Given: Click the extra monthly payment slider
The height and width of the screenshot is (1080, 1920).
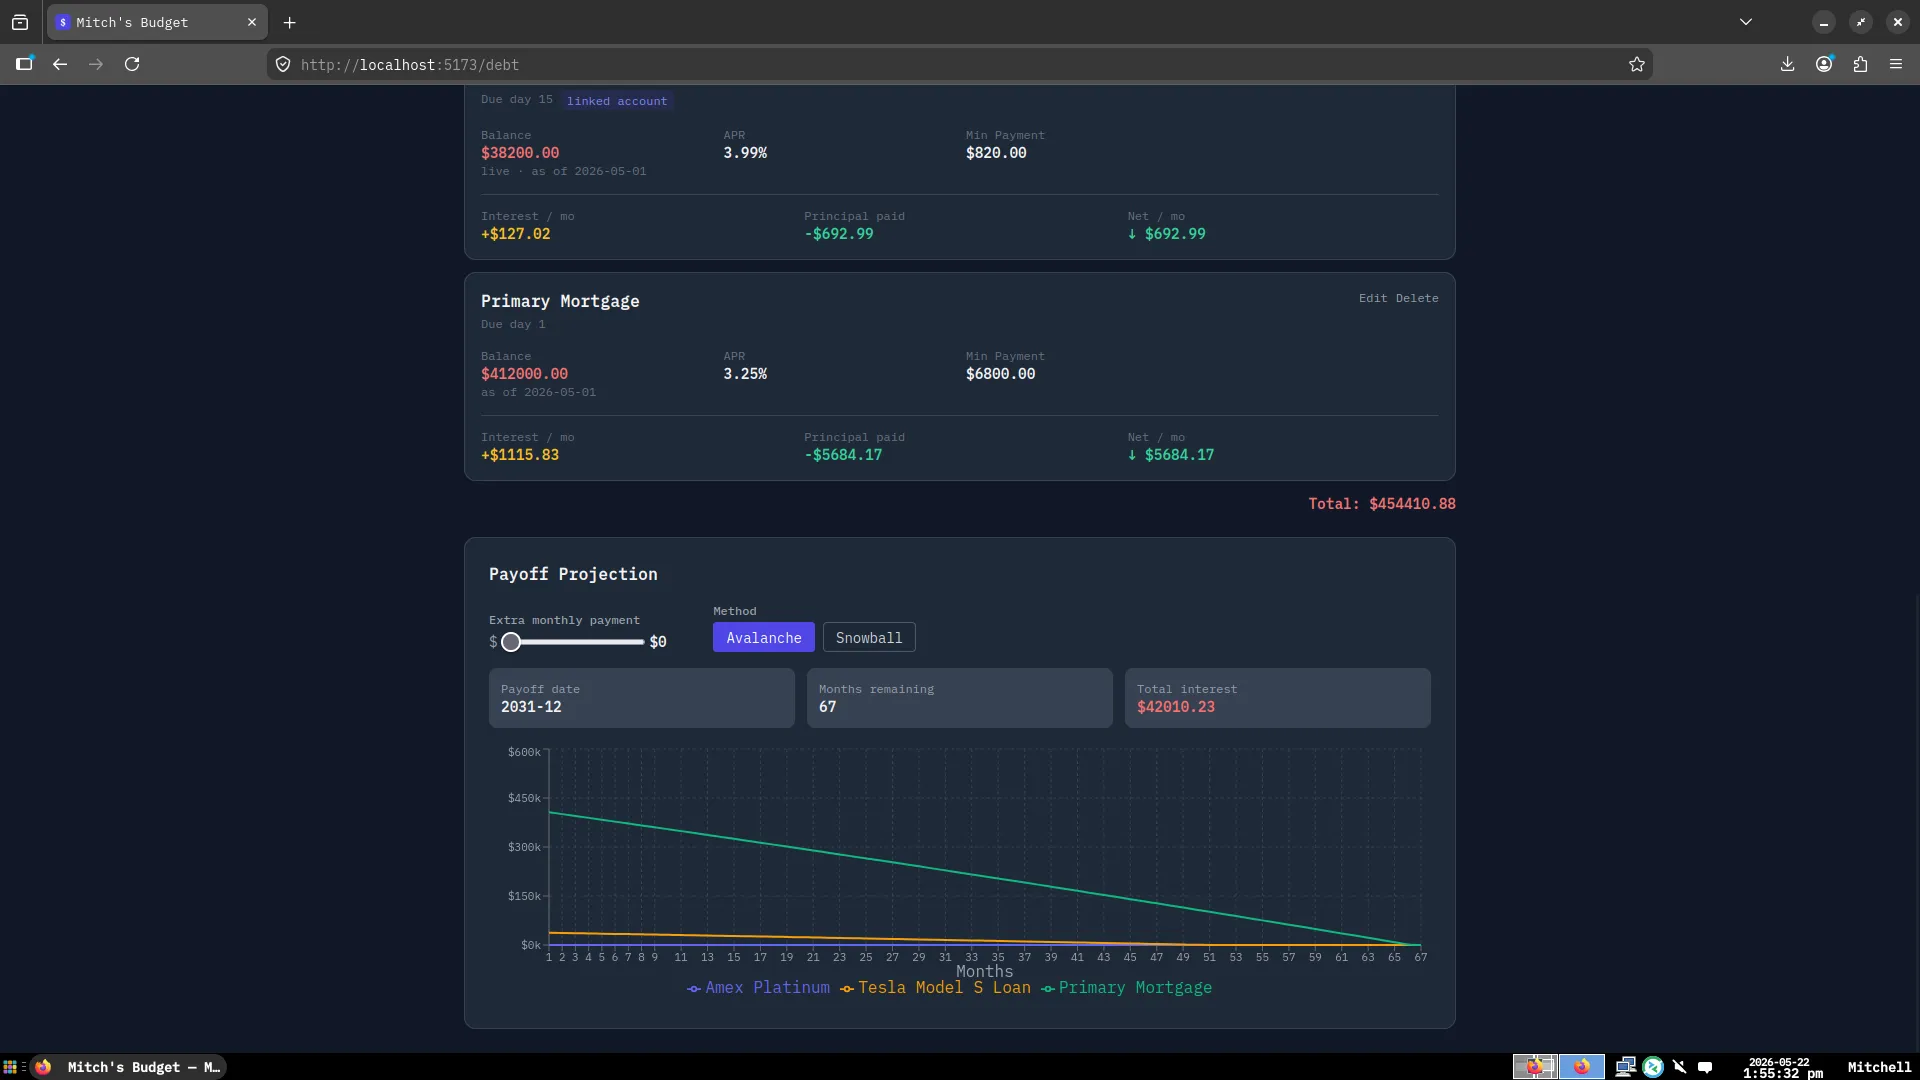Looking at the screenshot, I should [x=573, y=642].
